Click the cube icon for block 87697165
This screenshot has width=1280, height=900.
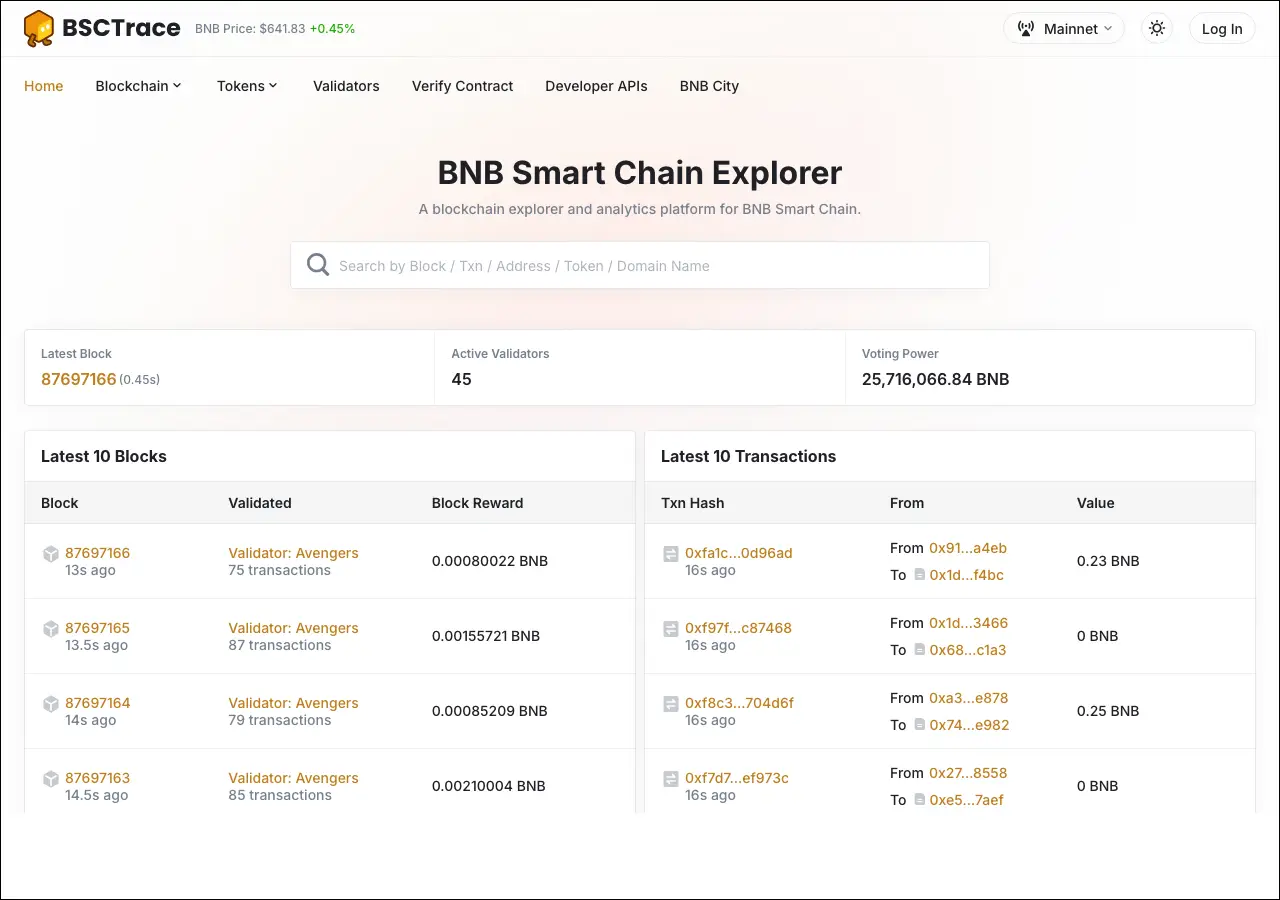click(50, 629)
